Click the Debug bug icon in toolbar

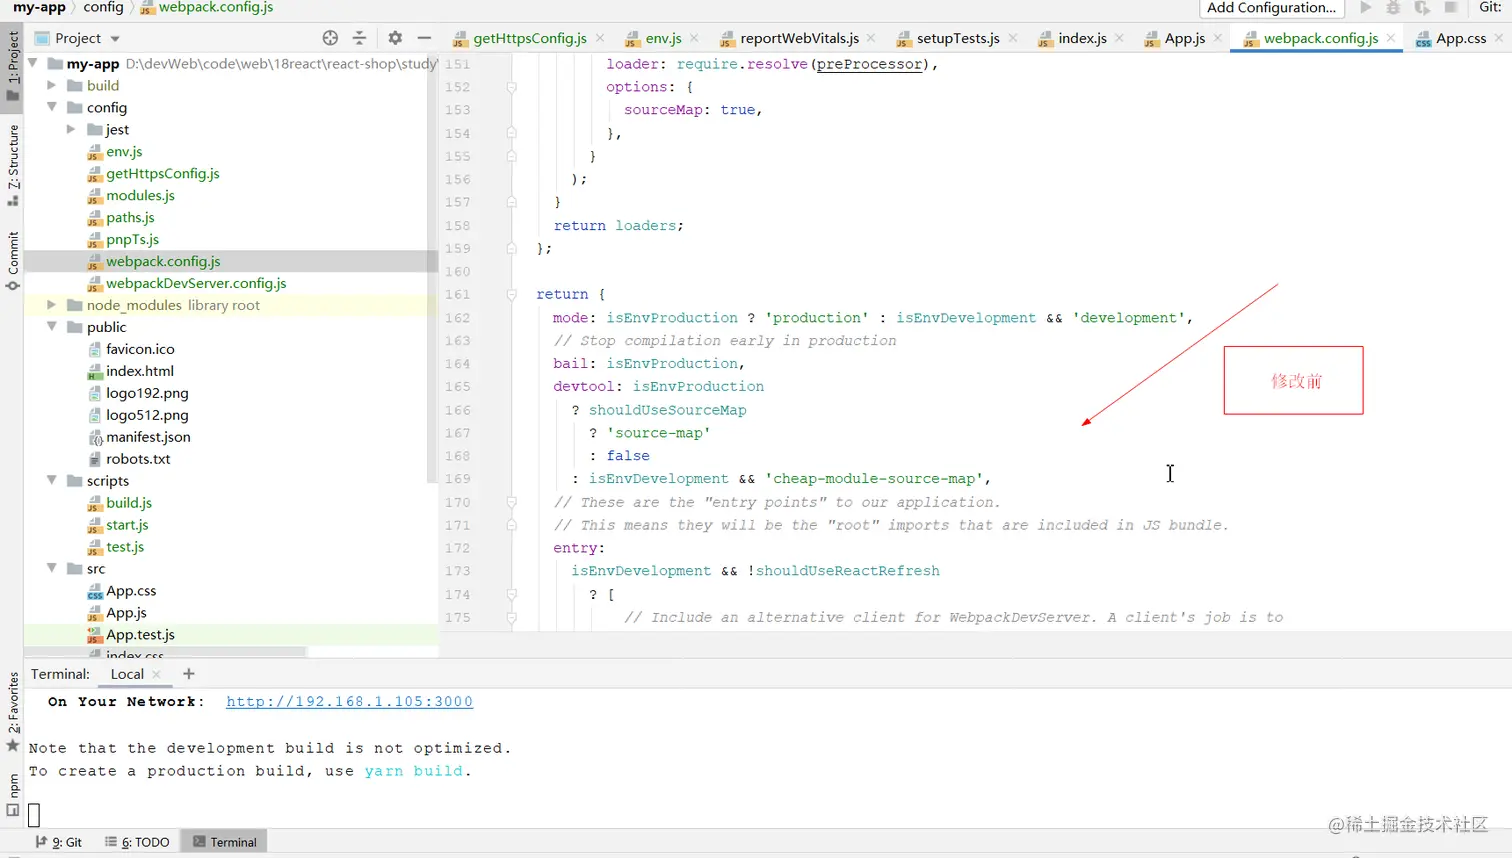[1393, 7]
